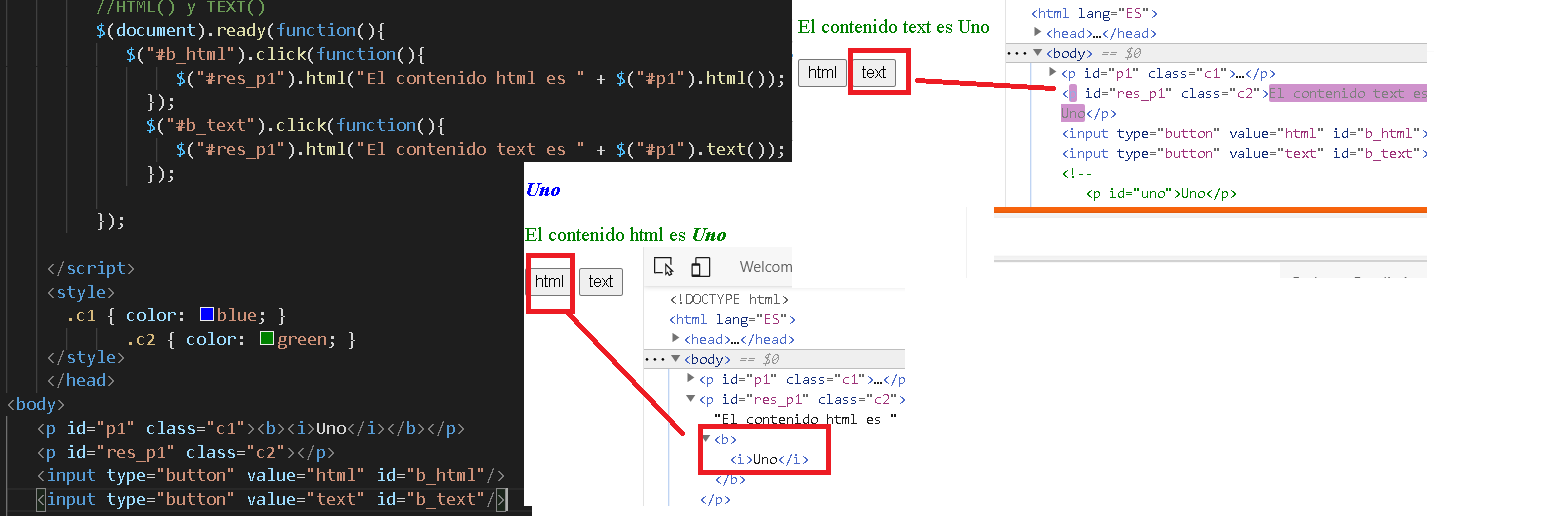Select the <p id="uno">Uno</p> commented row
This screenshot has height=516, width=1547.
[1161, 193]
